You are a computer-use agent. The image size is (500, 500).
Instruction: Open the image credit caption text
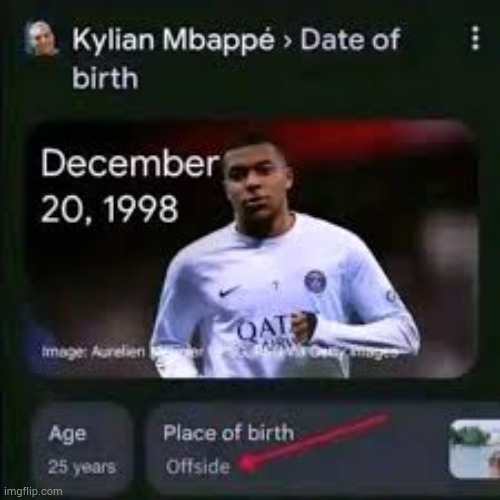220,352
